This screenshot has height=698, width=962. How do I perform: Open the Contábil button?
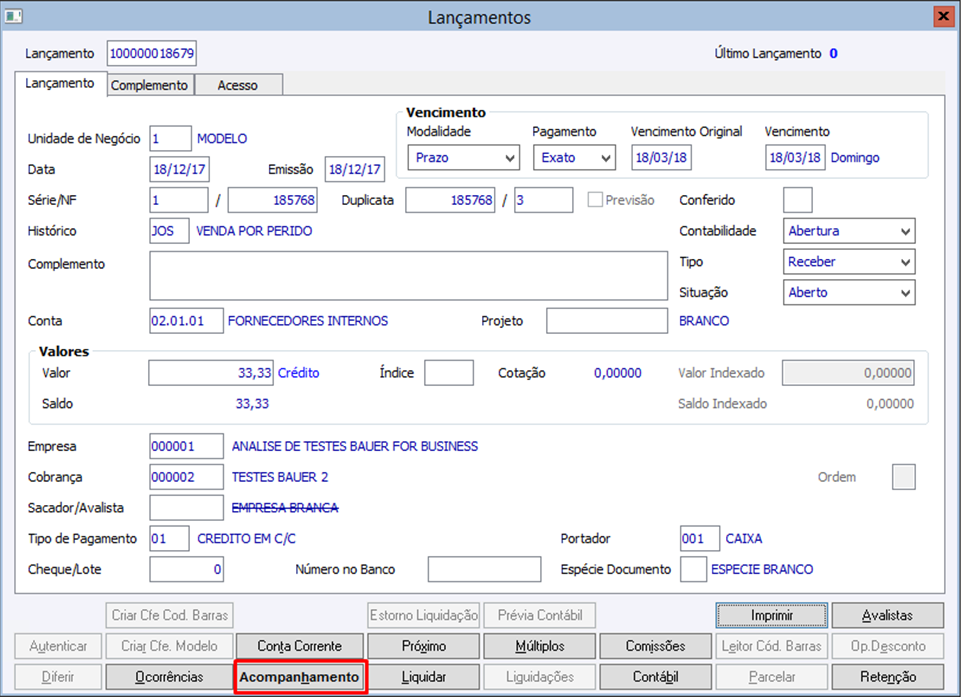click(655, 677)
